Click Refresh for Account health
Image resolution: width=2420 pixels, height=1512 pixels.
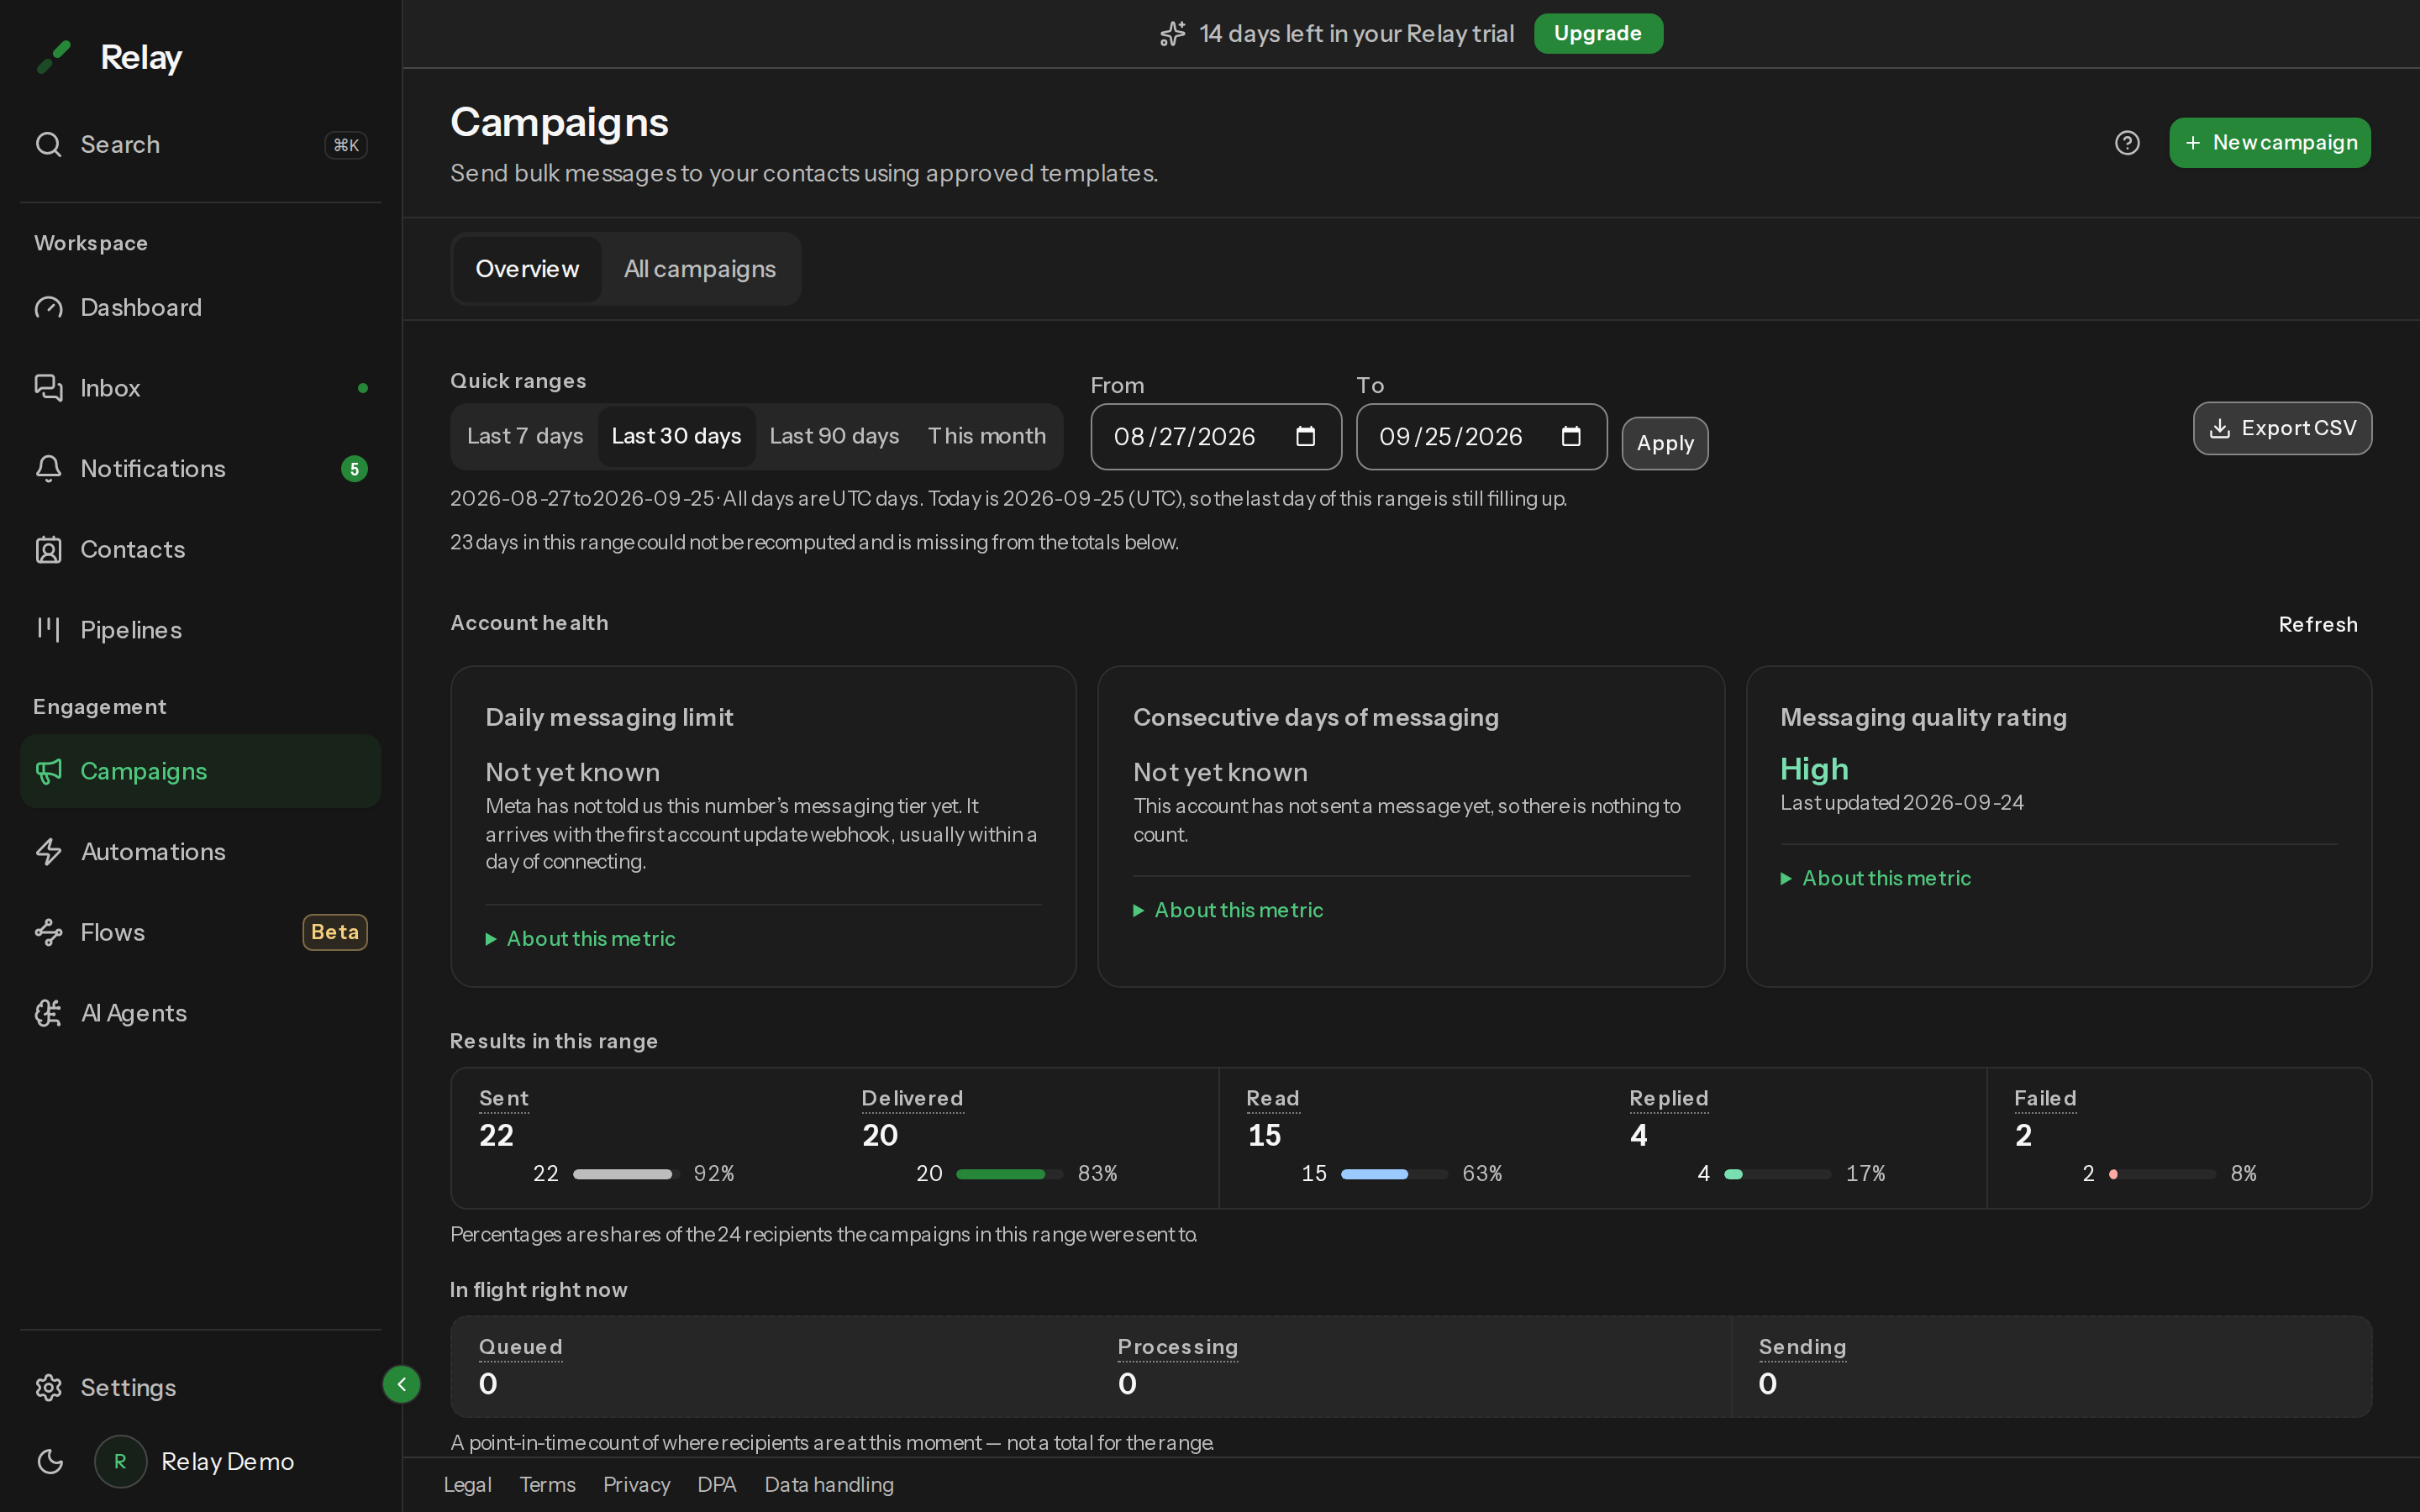pos(2318,624)
